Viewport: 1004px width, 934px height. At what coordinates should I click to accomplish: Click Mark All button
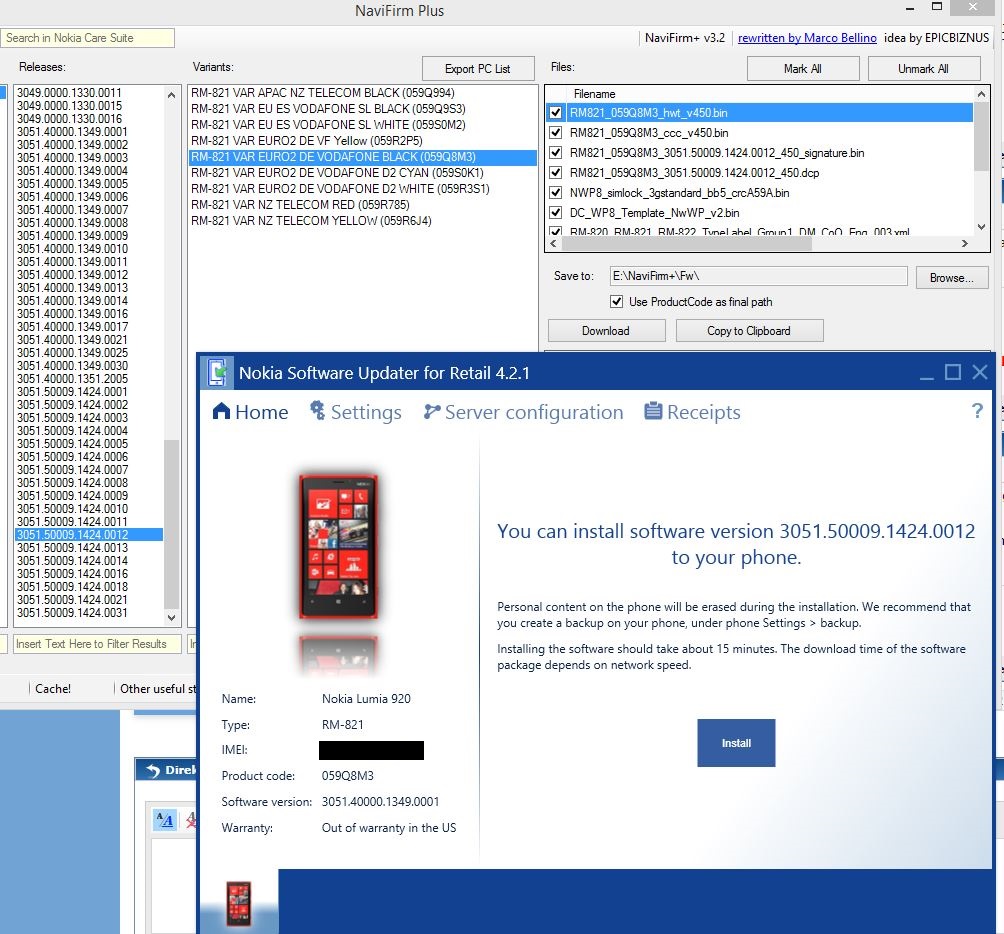pos(802,68)
